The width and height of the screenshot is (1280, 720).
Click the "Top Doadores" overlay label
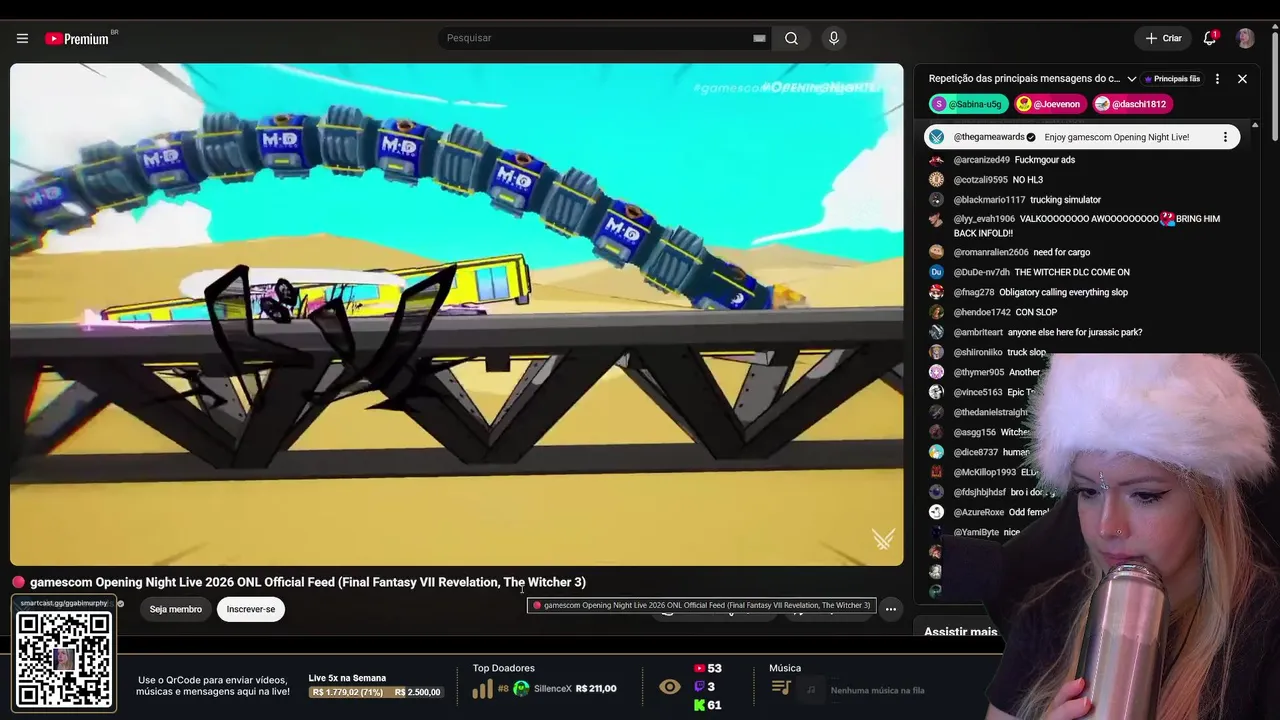coord(504,668)
